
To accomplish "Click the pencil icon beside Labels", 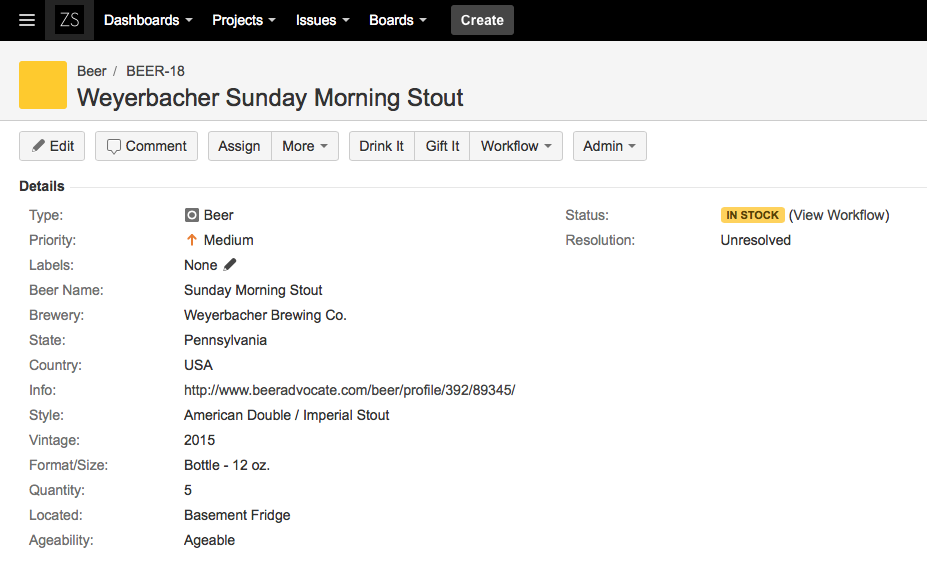I will click(x=230, y=265).
